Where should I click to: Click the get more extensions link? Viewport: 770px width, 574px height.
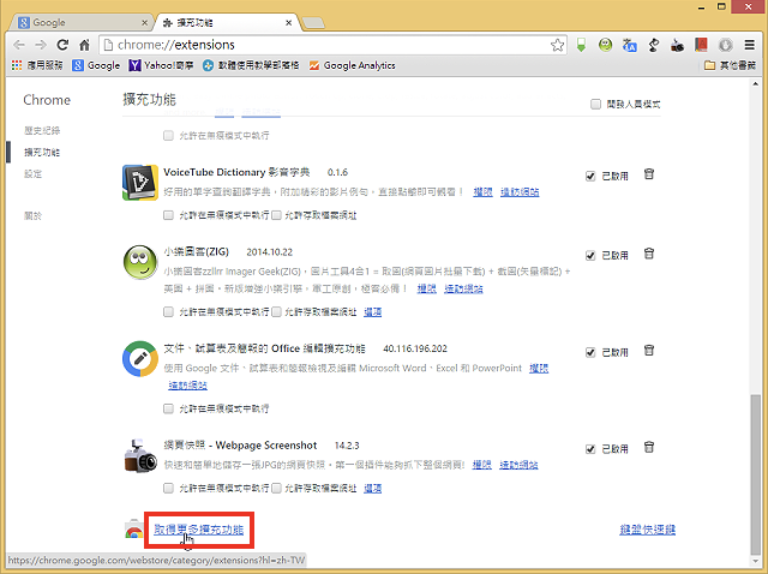pyautogui.click(x=198, y=529)
